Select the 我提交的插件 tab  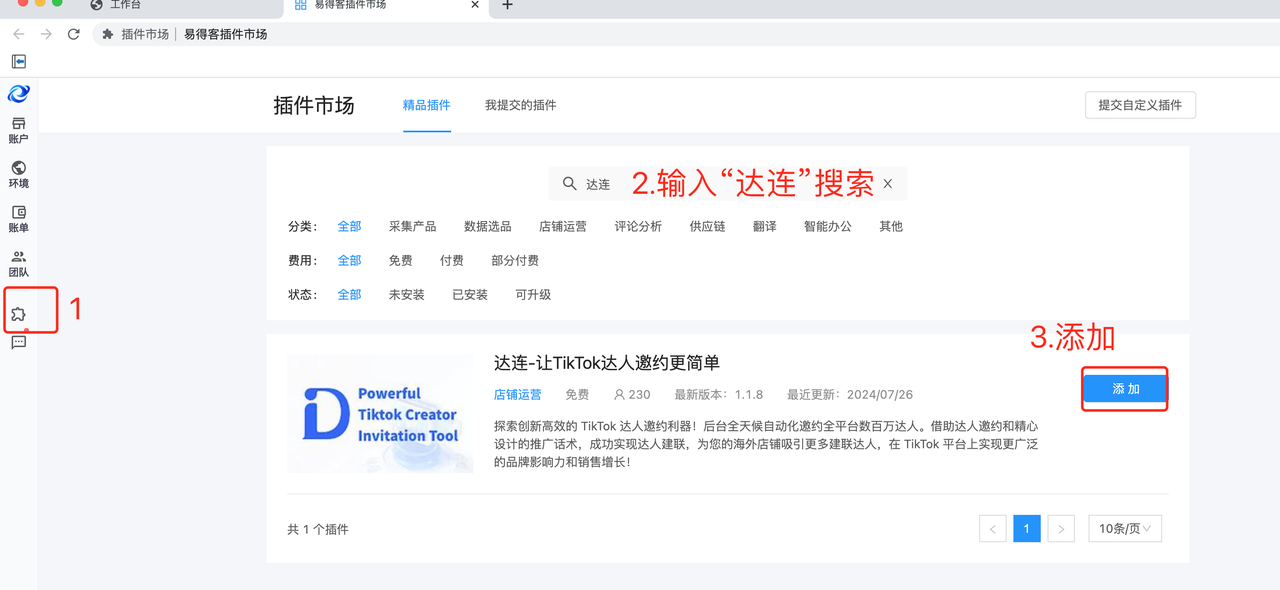521,105
